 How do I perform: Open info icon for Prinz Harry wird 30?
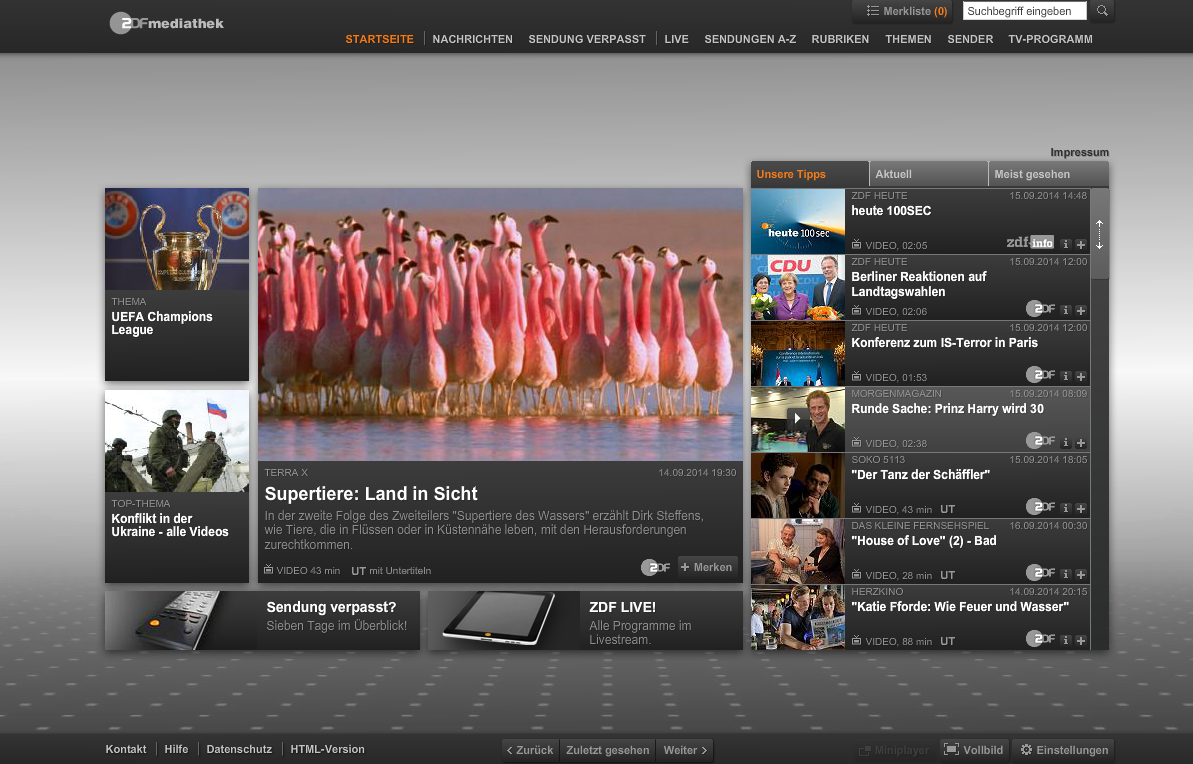click(x=1065, y=443)
